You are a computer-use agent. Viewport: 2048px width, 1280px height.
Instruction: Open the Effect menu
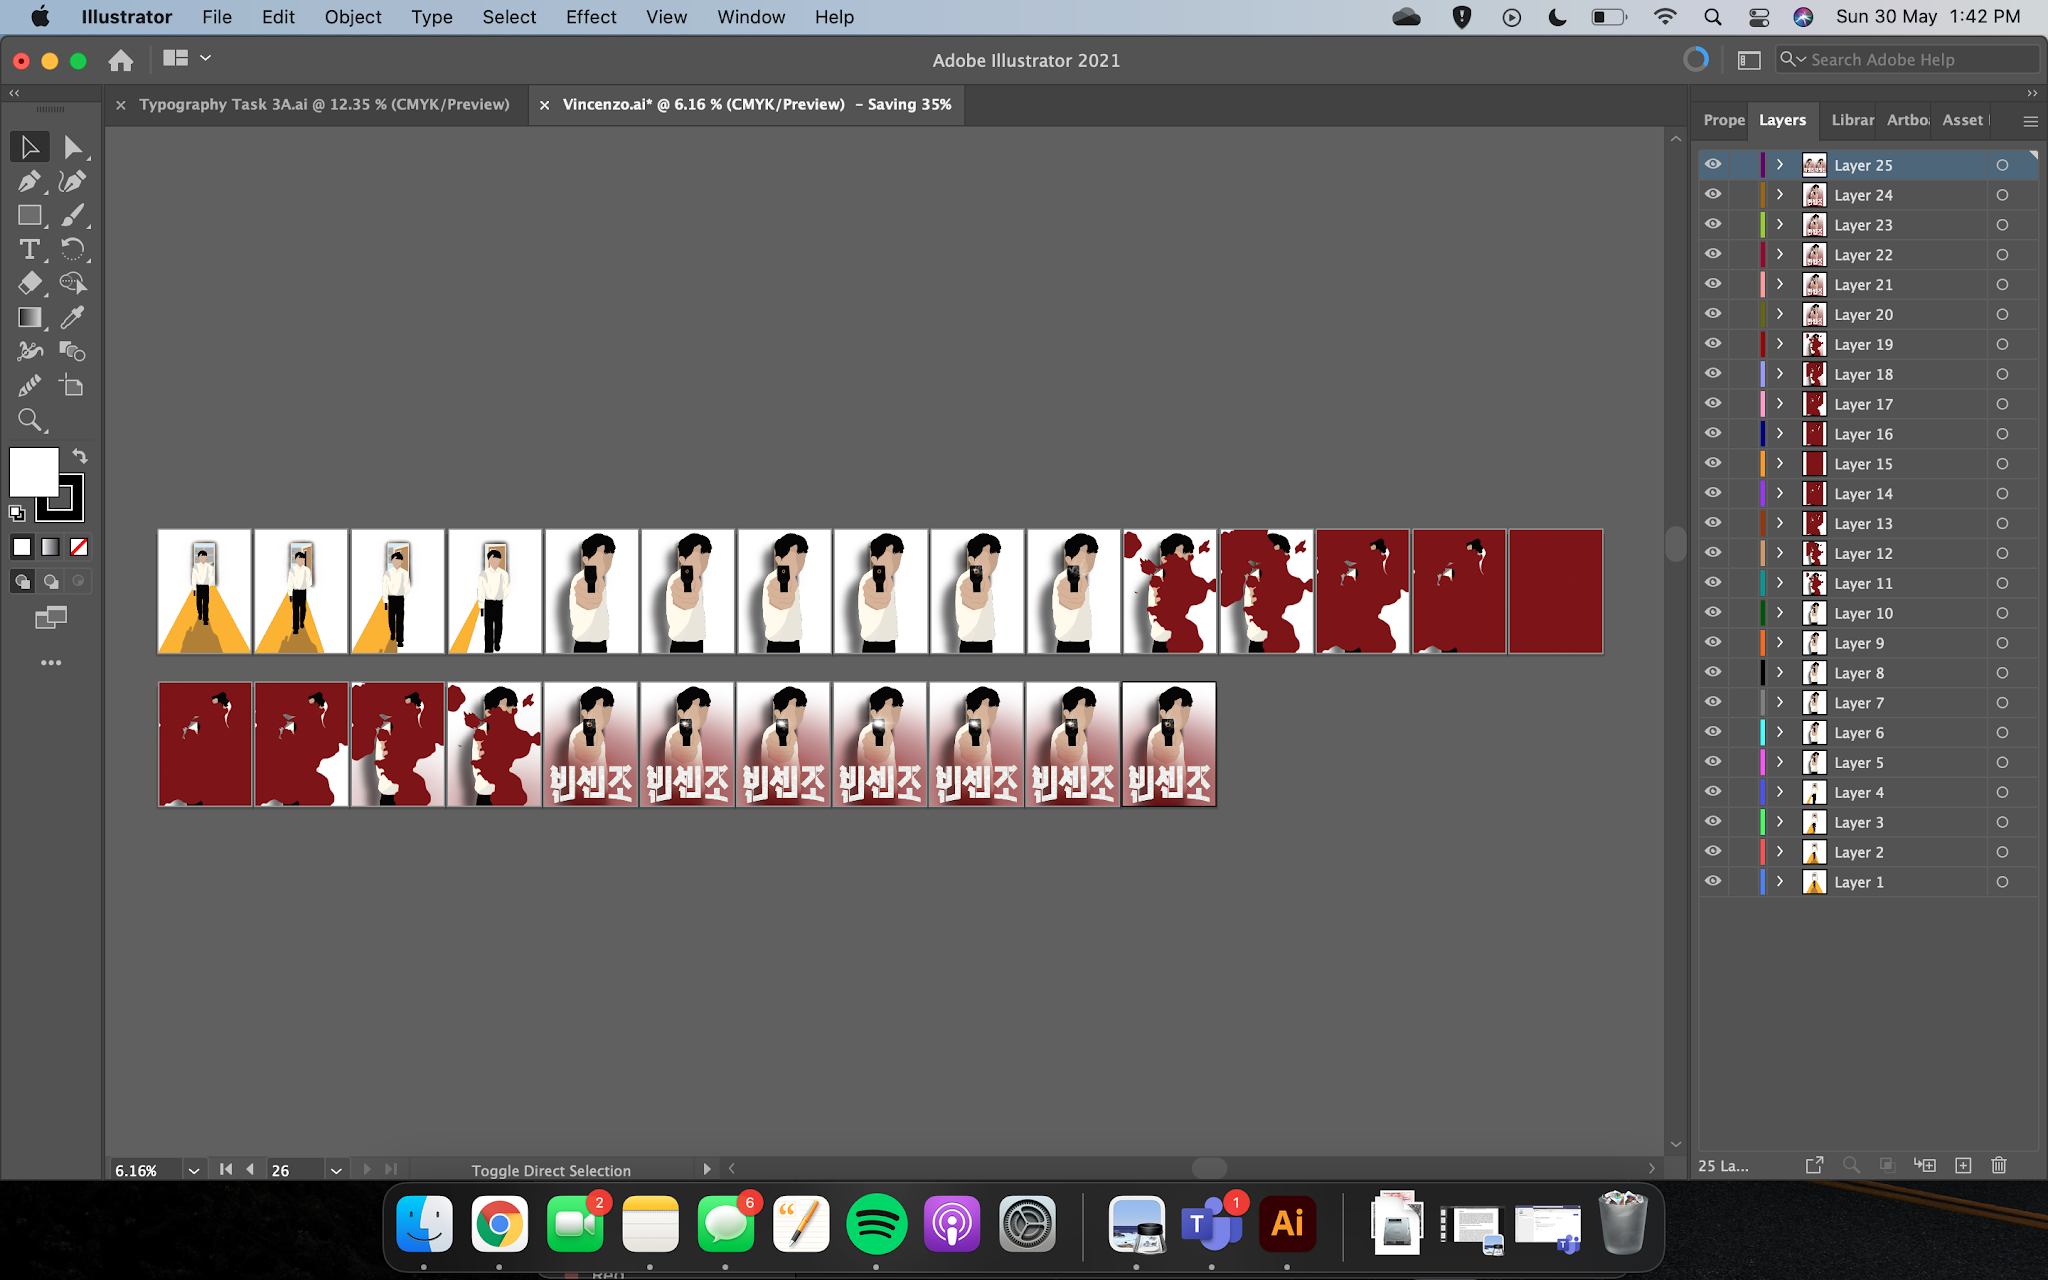[x=591, y=17]
